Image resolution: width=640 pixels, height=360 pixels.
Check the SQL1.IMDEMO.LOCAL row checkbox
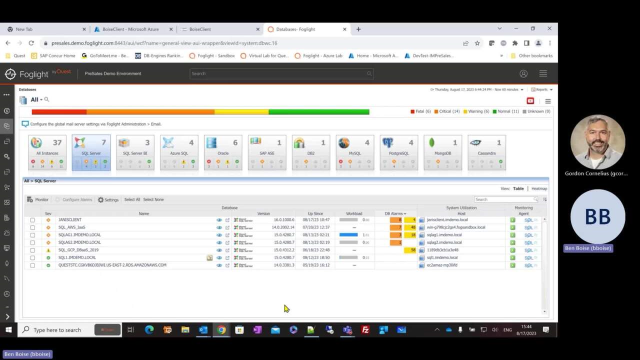pos(33,258)
